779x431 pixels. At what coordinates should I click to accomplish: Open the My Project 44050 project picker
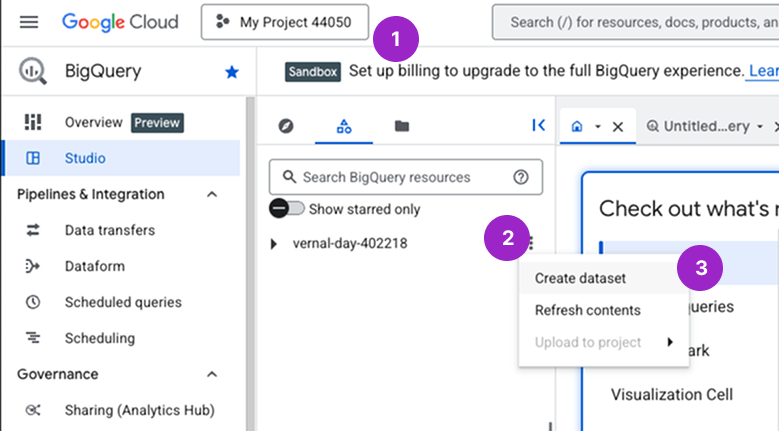coord(285,22)
